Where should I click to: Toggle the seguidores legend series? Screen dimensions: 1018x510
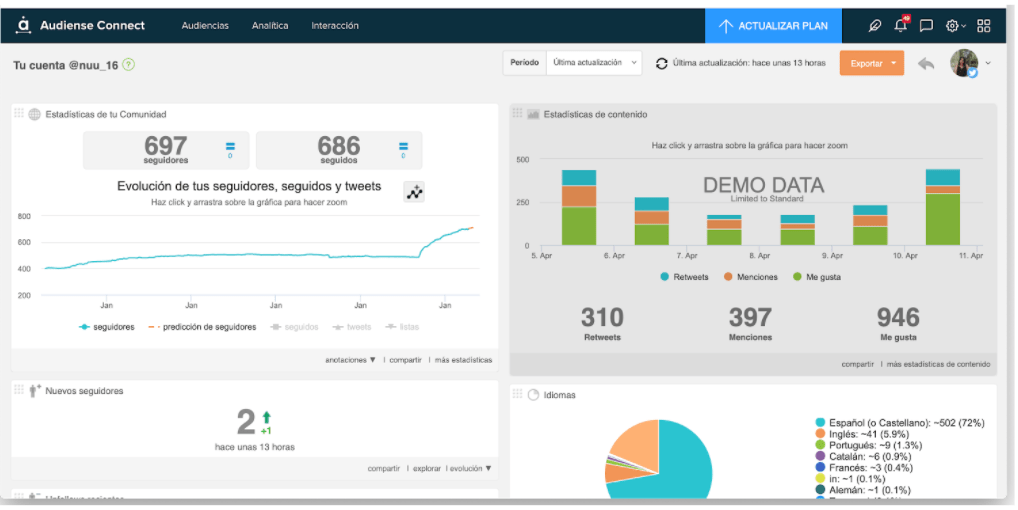[x=107, y=327]
